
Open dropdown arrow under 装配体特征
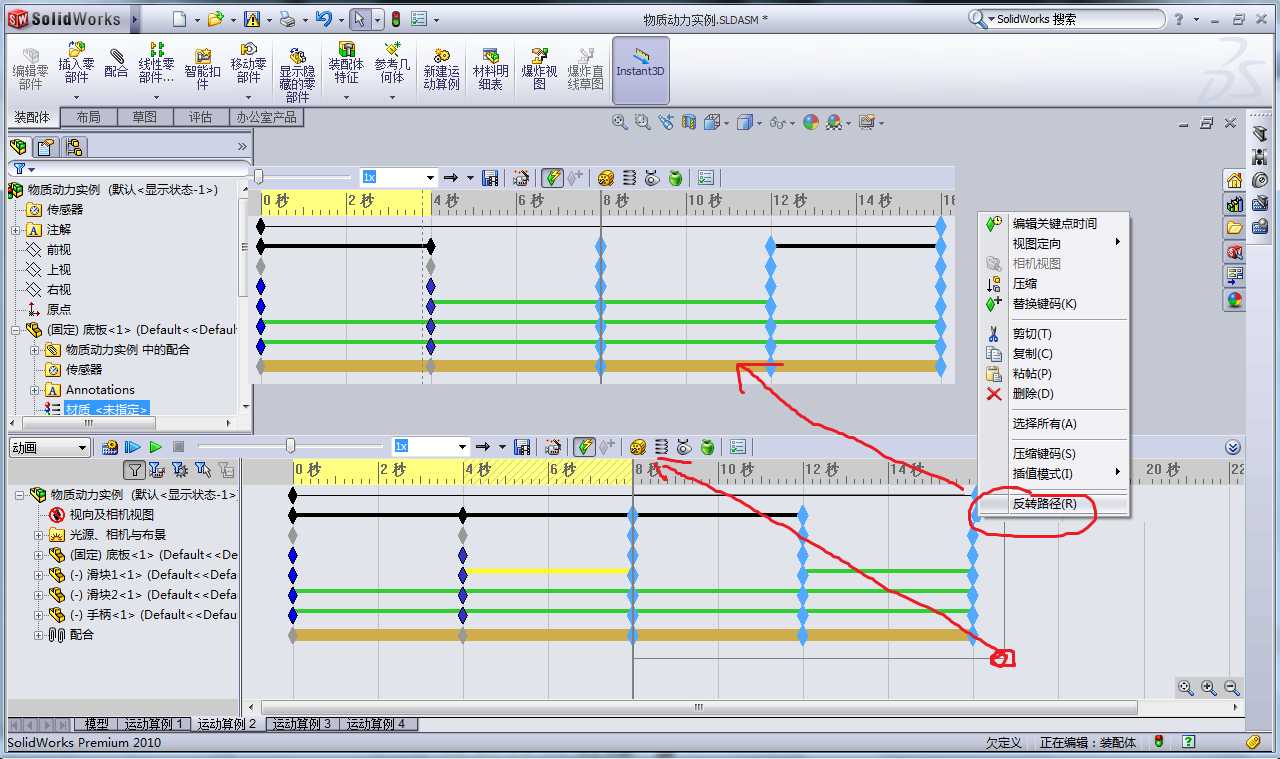point(346,97)
